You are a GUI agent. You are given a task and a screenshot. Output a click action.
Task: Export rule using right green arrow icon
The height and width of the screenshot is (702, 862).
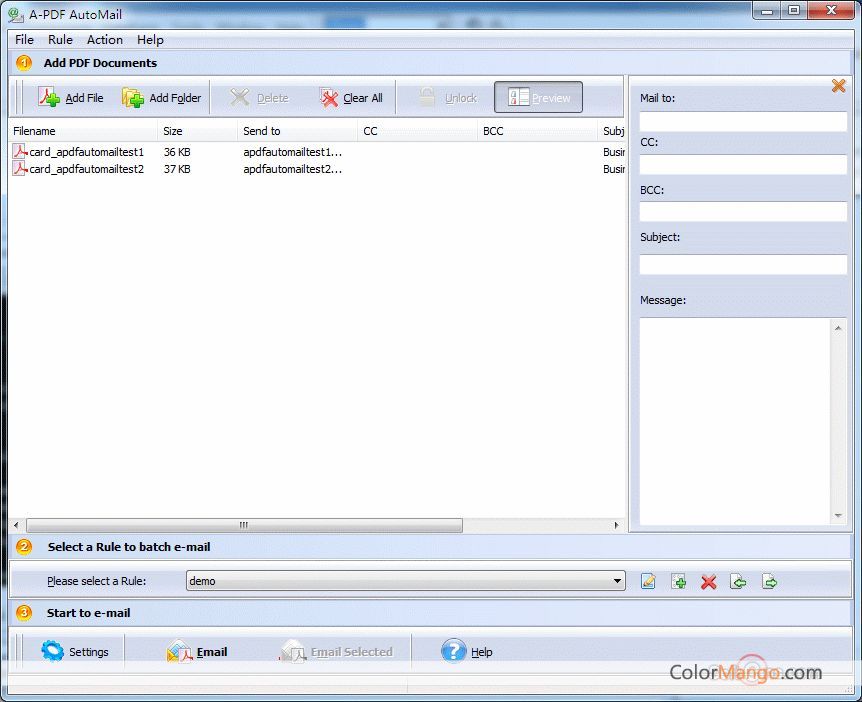click(x=769, y=581)
